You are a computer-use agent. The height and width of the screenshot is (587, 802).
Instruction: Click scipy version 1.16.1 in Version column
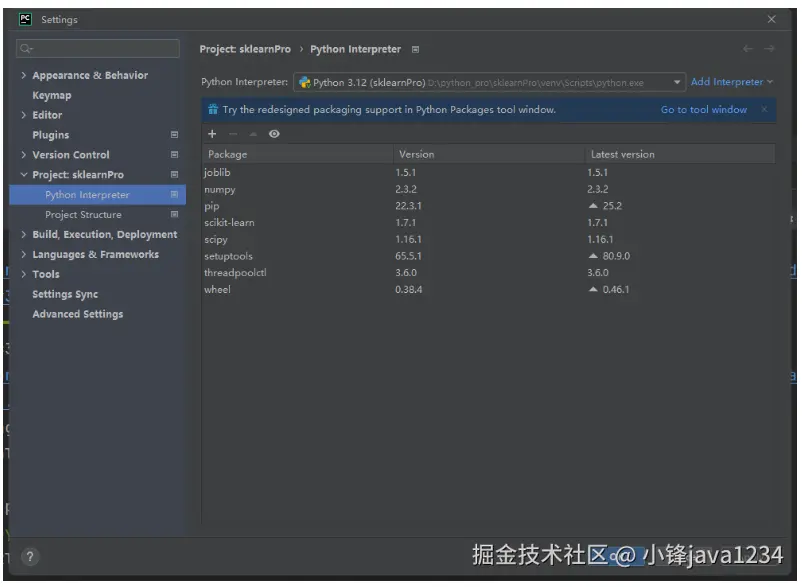coord(408,239)
